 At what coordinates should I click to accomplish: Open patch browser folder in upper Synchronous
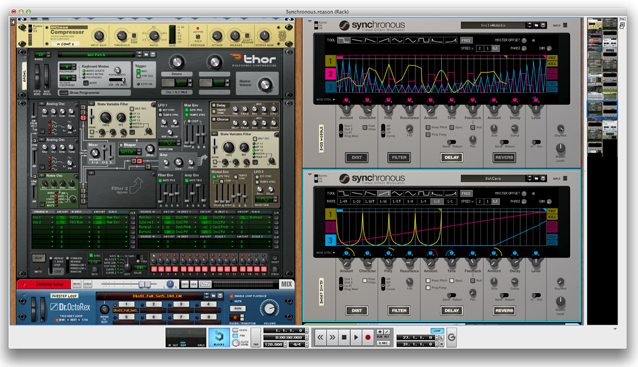(536, 25)
